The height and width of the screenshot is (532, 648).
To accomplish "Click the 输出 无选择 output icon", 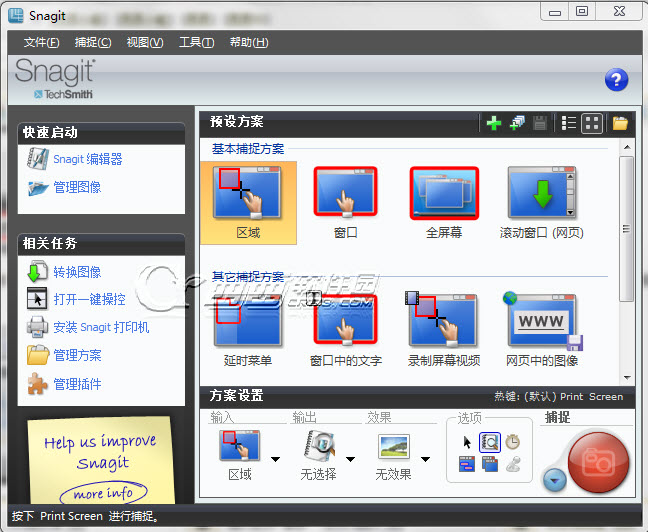I will coord(319,446).
